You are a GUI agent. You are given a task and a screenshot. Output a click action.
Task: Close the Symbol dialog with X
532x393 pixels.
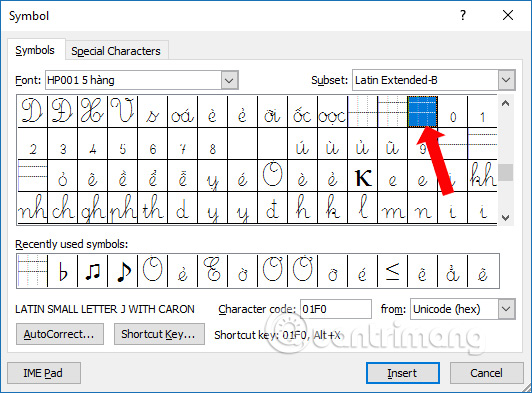pos(508,15)
